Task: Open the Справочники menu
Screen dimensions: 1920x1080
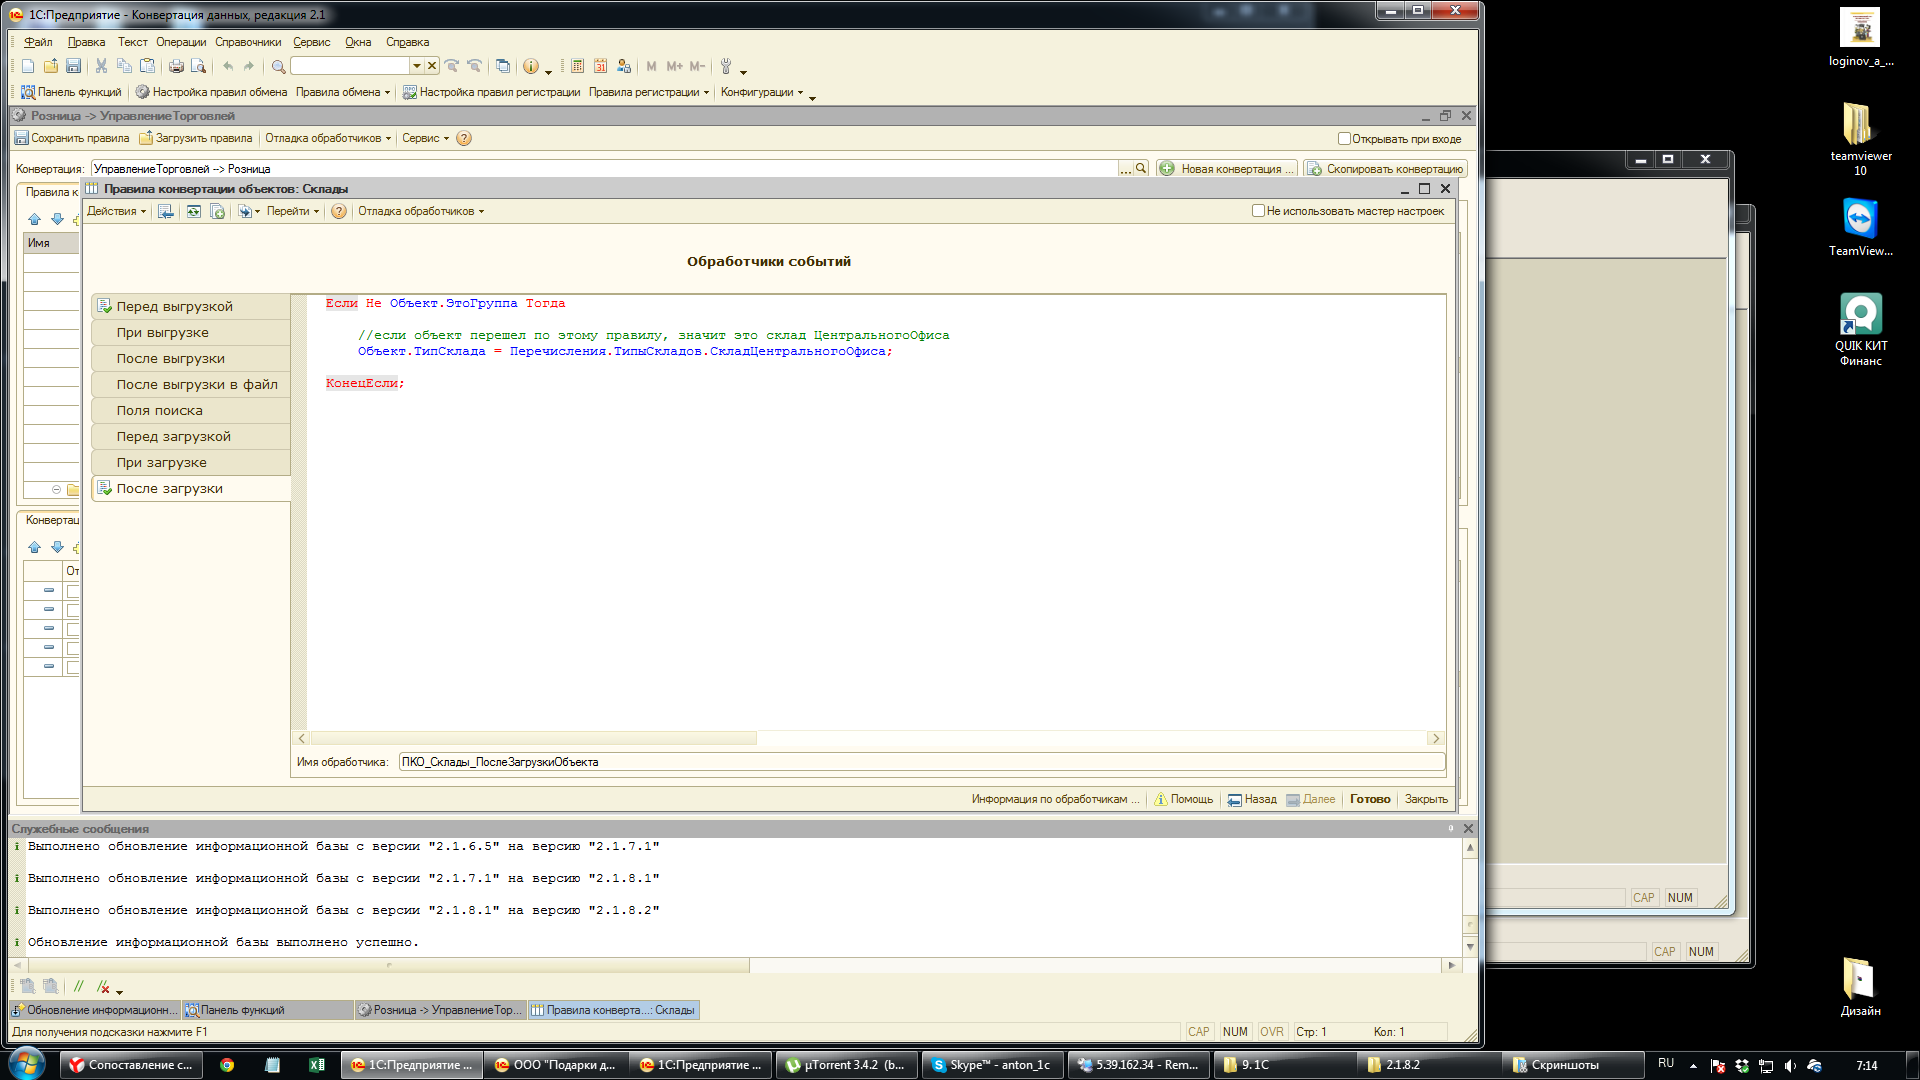Action: 248,42
